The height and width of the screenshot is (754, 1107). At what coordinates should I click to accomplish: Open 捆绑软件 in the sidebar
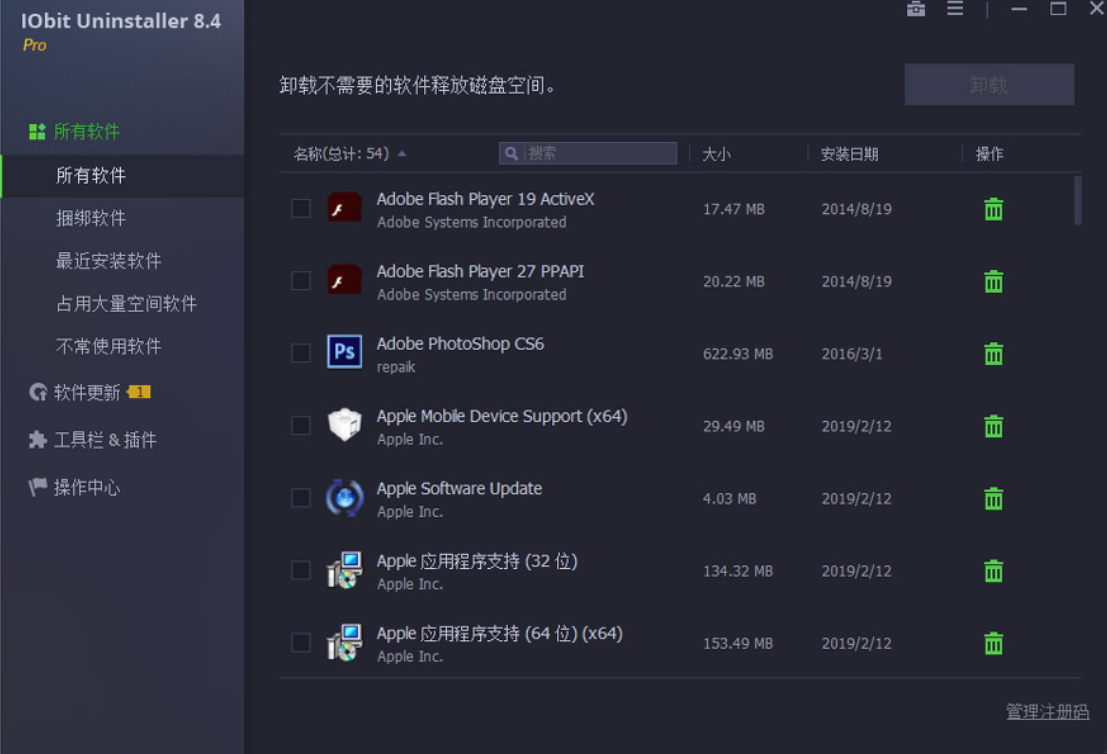91,218
